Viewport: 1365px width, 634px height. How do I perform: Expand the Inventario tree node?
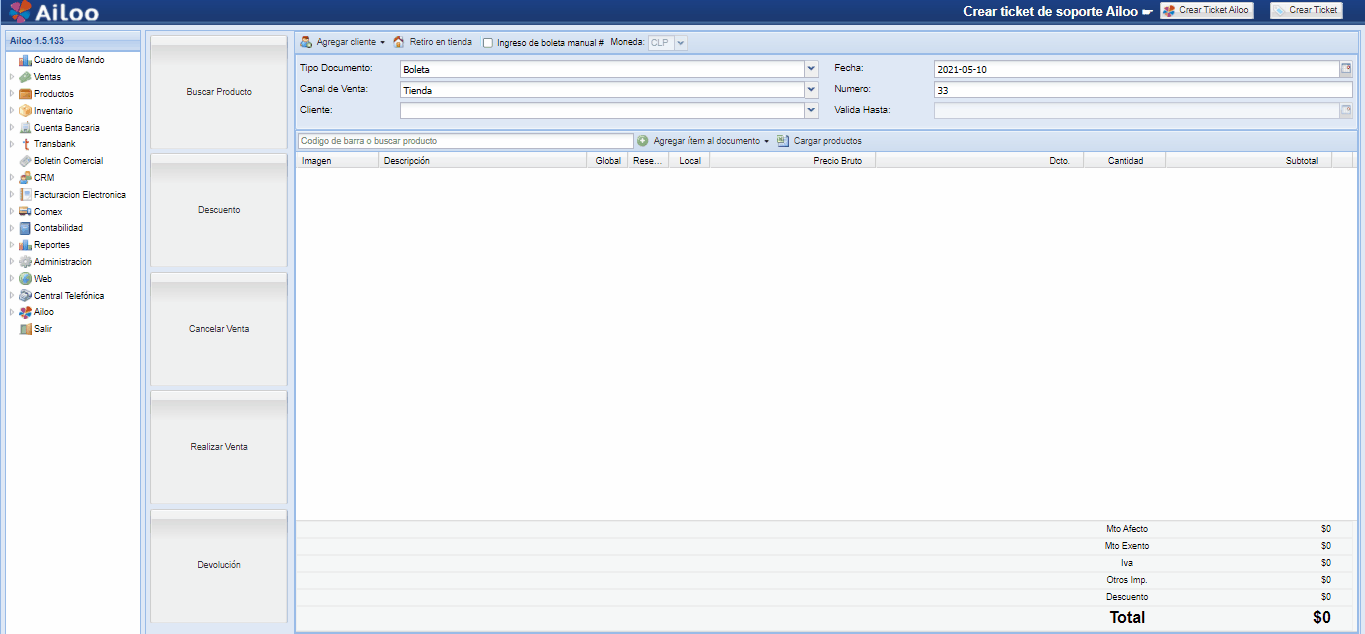[12, 111]
